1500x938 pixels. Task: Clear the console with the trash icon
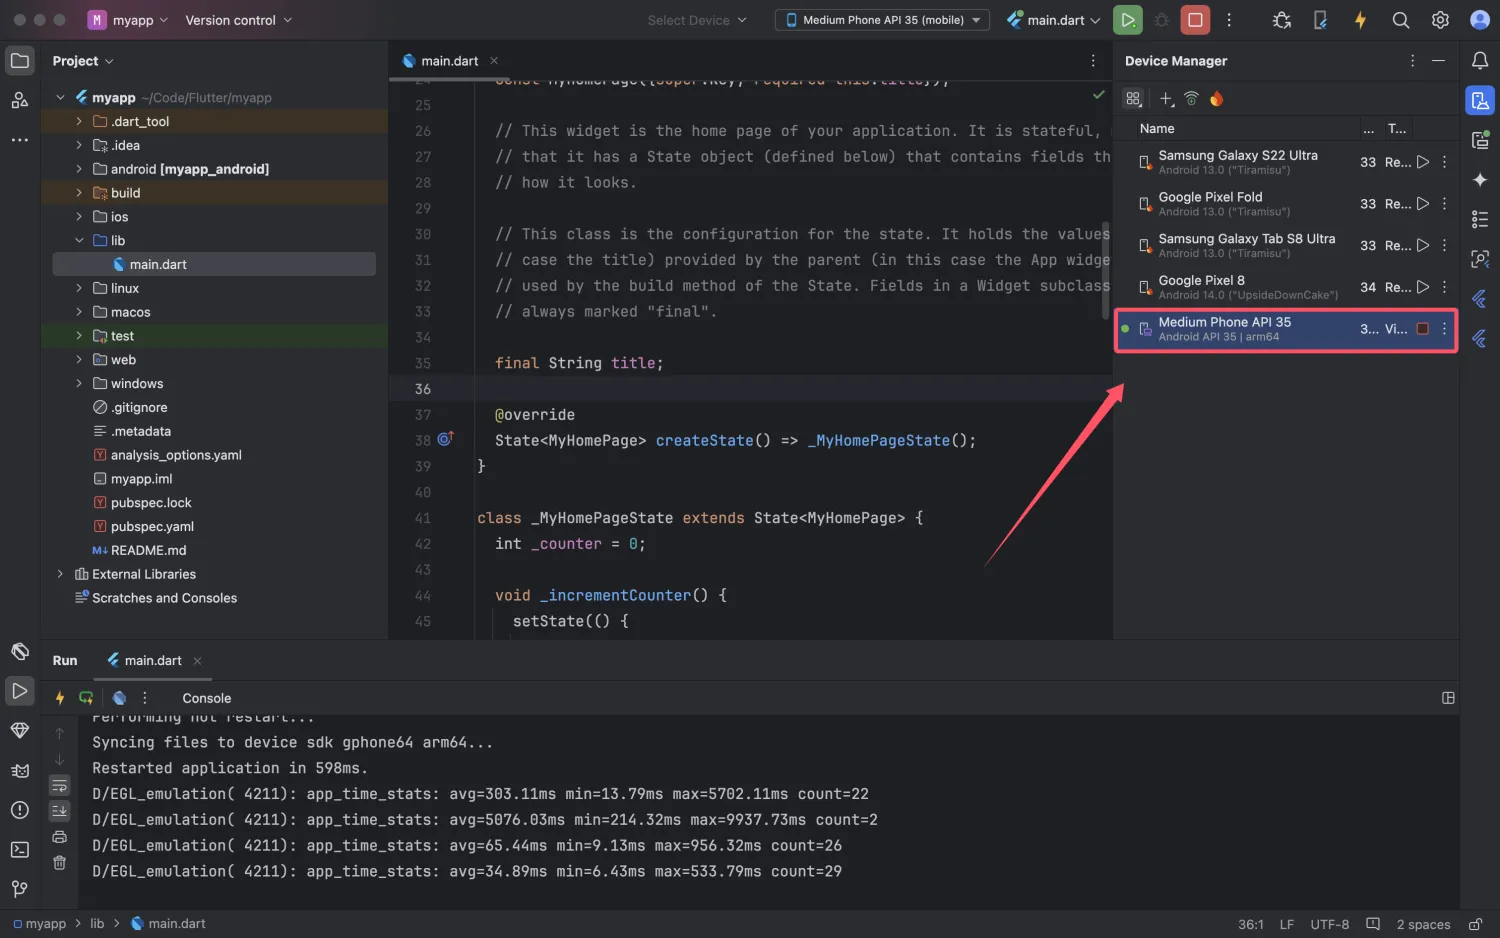pyautogui.click(x=60, y=863)
